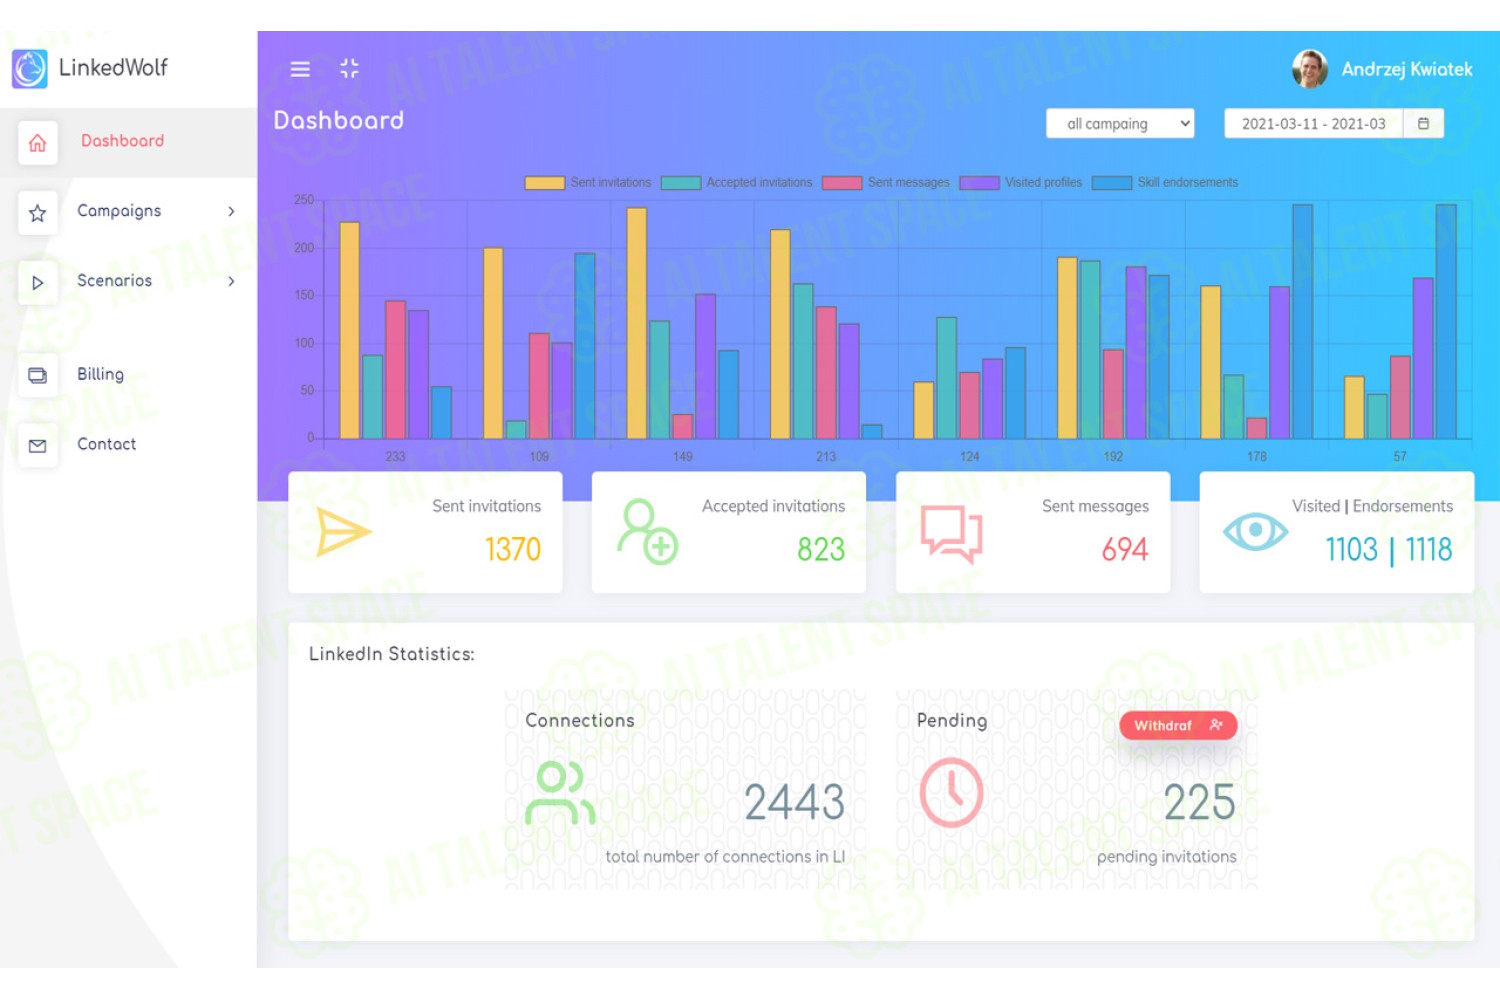The width and height of the screenshot is (1500, 1000).
Task: Click the Connections people icon
Action: pos(560,793)
